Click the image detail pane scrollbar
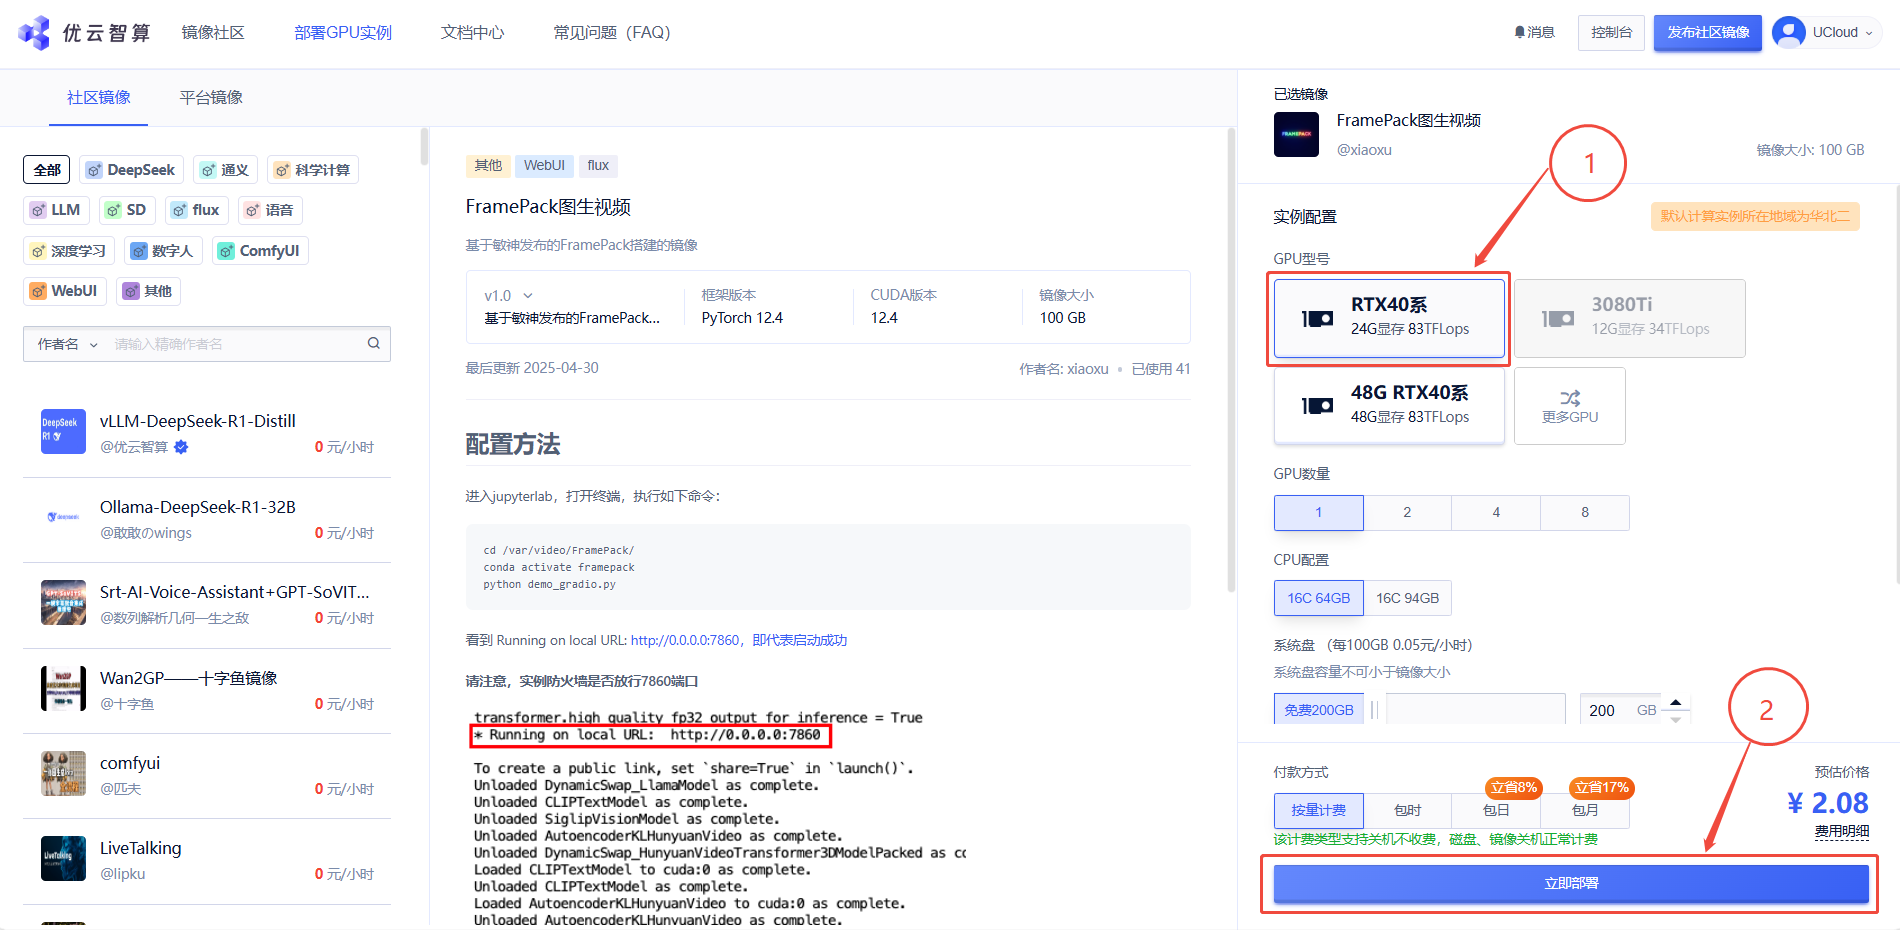Image resolution: width=1900 pixels, height=930 pixels. pos(1231,360)
